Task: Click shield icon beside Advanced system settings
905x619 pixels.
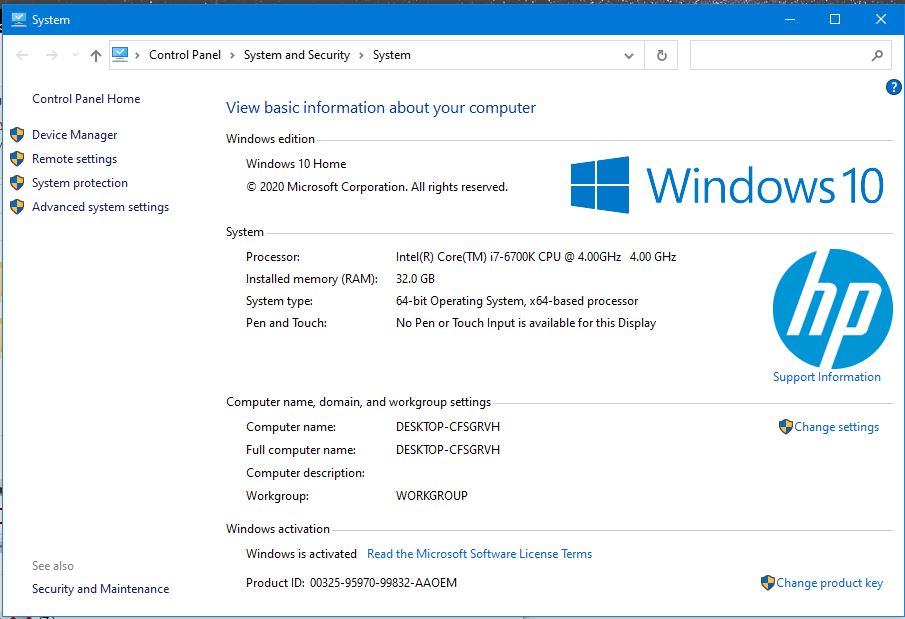Action: (17, 207)
